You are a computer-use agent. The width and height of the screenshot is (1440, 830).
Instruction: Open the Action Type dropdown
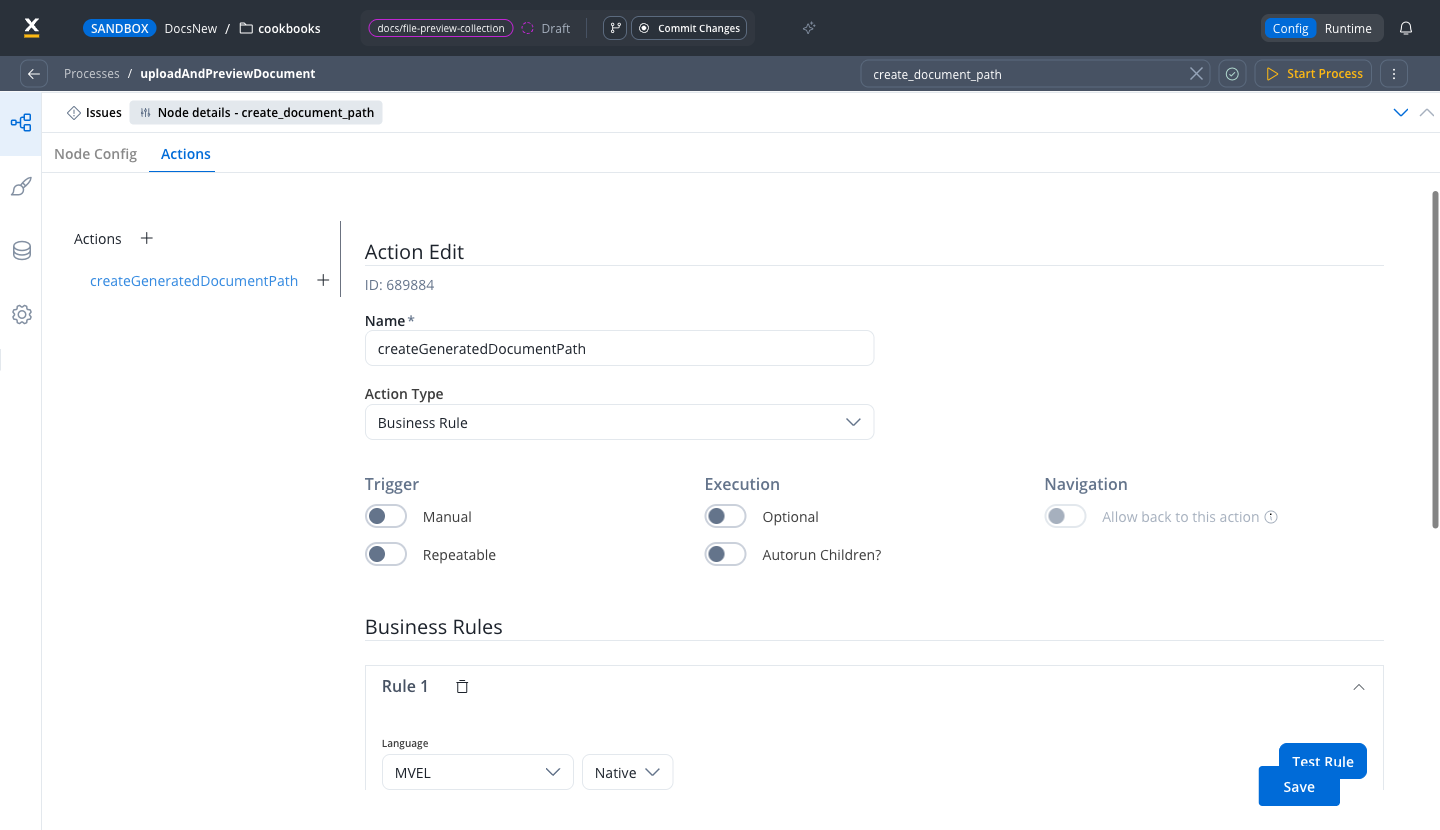click(x=619, y=422)
